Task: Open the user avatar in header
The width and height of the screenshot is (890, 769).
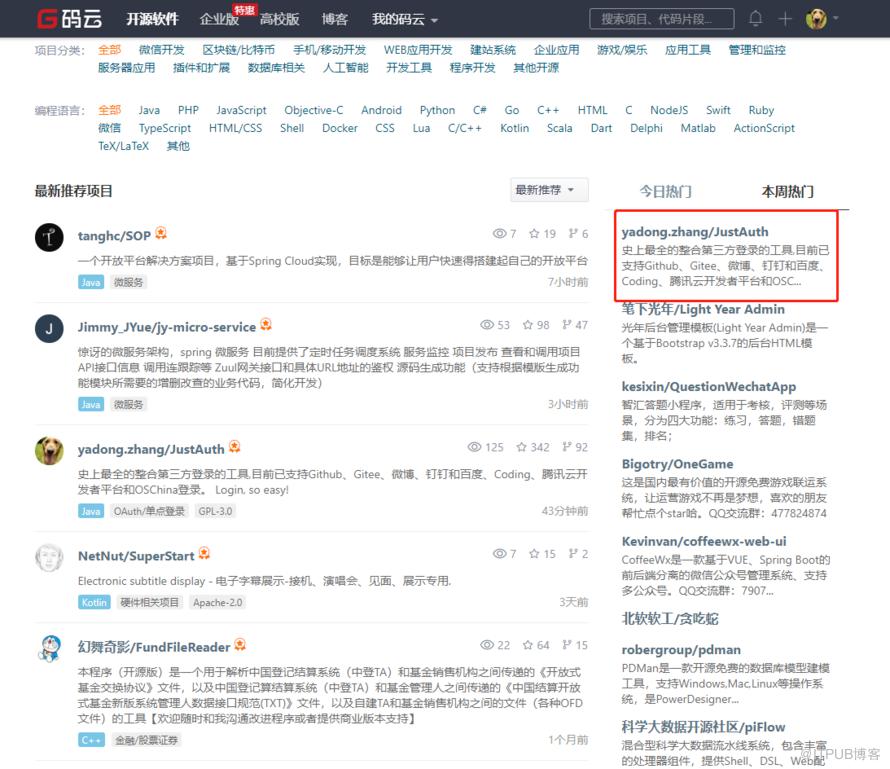Action: click(816, 19)
